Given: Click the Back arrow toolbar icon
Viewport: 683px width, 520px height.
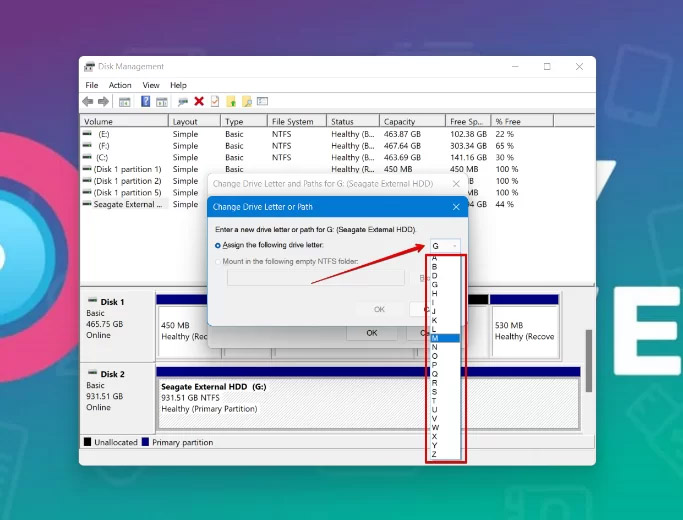Looking at the screenshot, I should pyautogui.click(x=88, y=102).
